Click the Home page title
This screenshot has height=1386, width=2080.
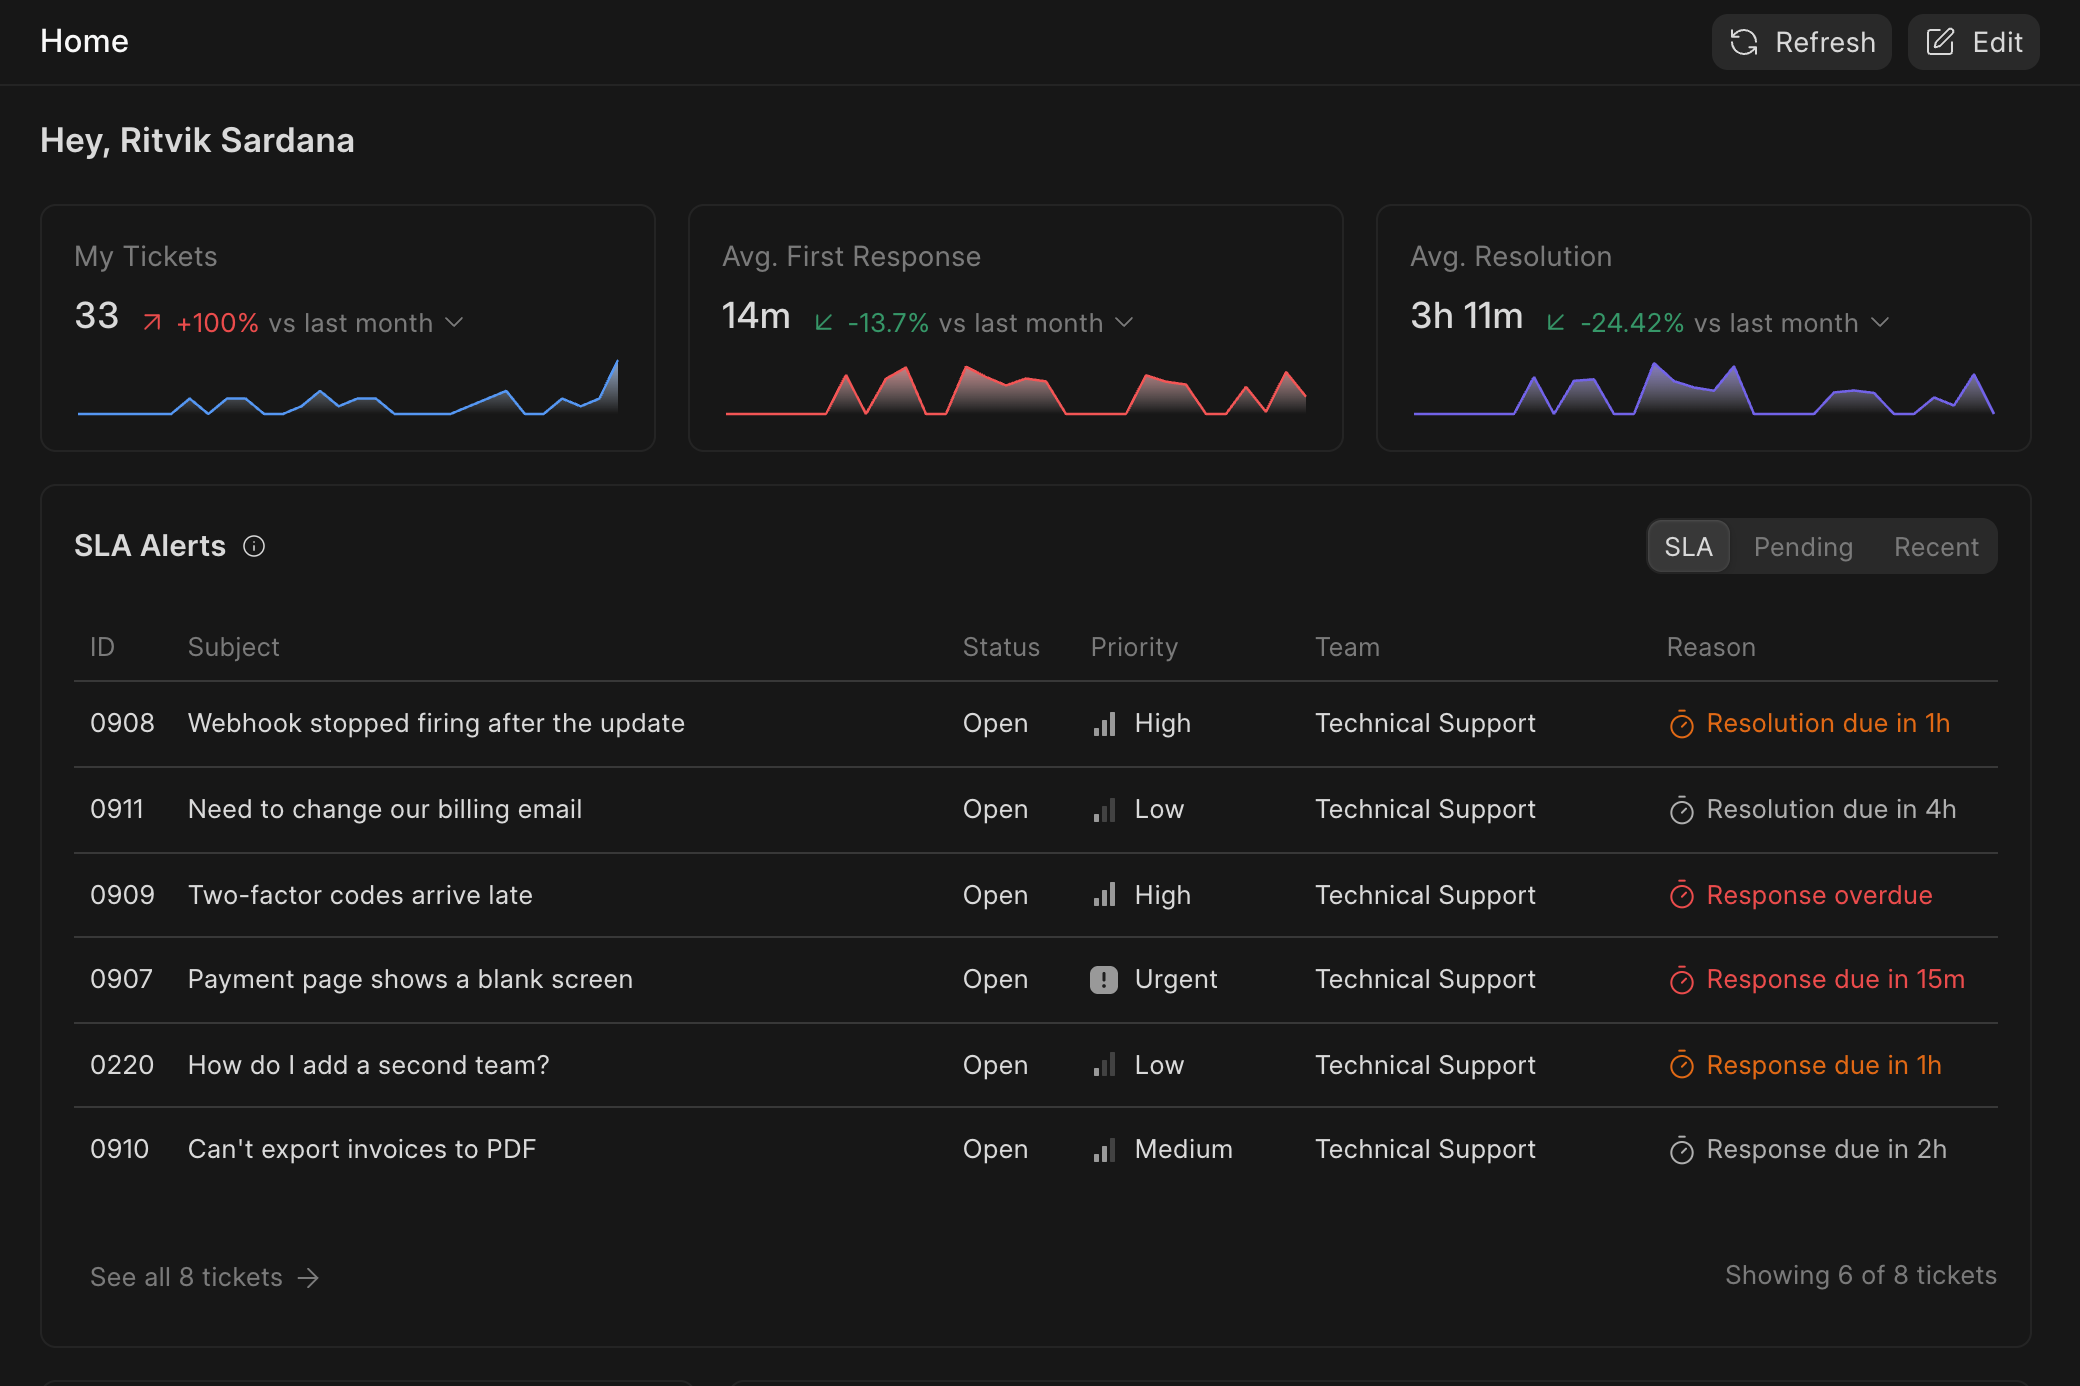[x=84, y=41]
